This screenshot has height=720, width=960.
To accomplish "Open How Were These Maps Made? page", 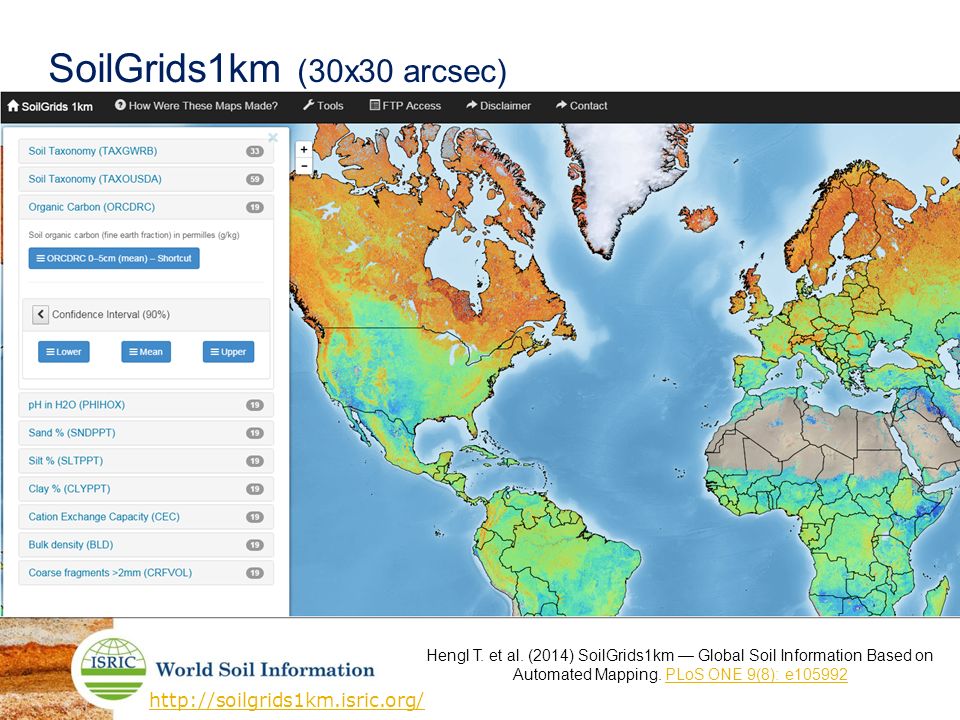I will pyautogui.click(x=197, y=105).
